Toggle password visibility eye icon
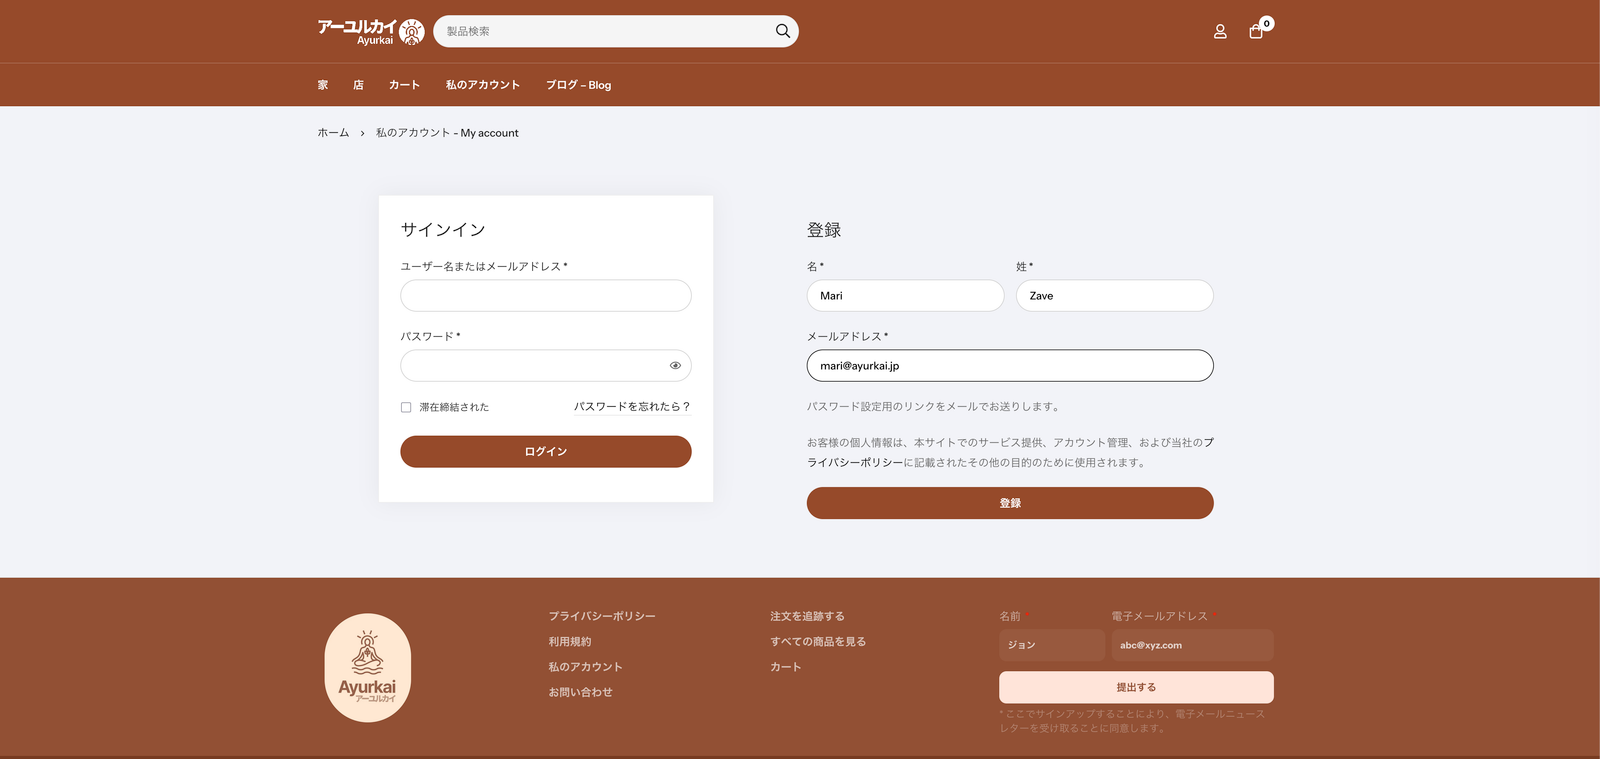1600x759 pixels. pos(675,366)
